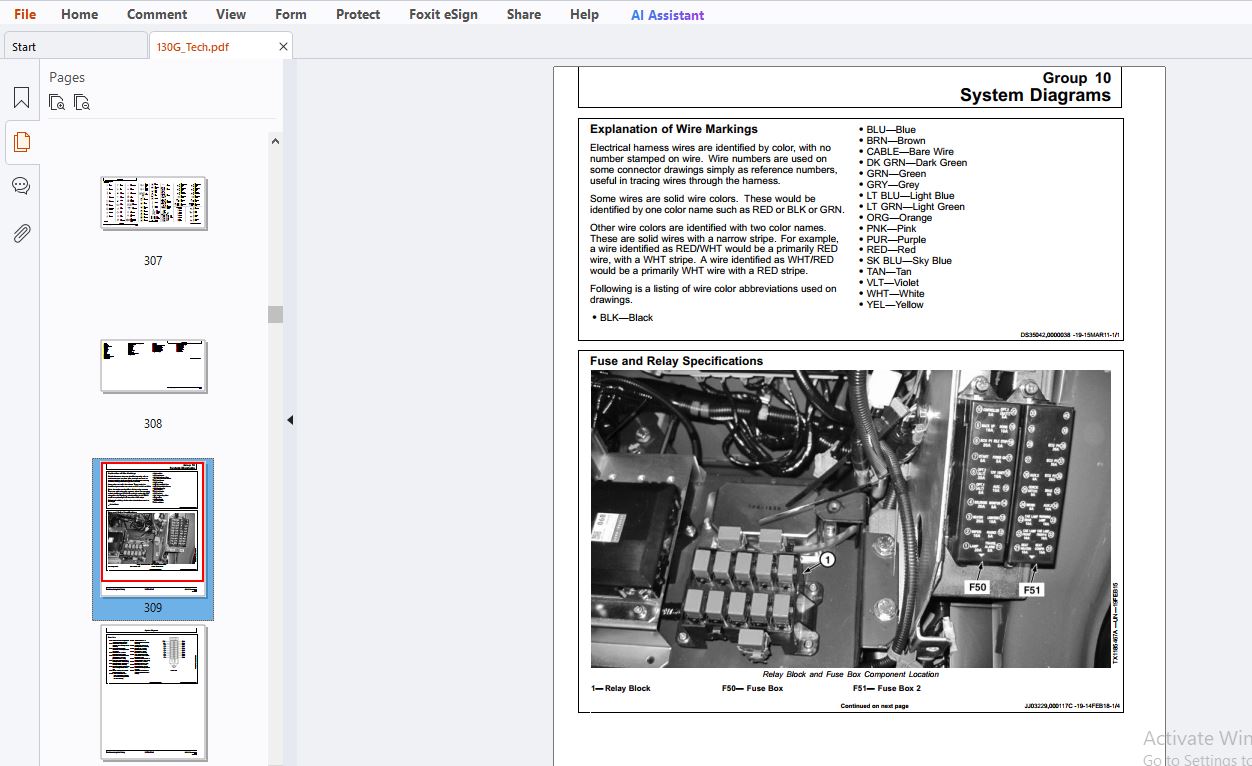Click the page number 308 label
The image size is (1252, 766).
click(153, 423)
